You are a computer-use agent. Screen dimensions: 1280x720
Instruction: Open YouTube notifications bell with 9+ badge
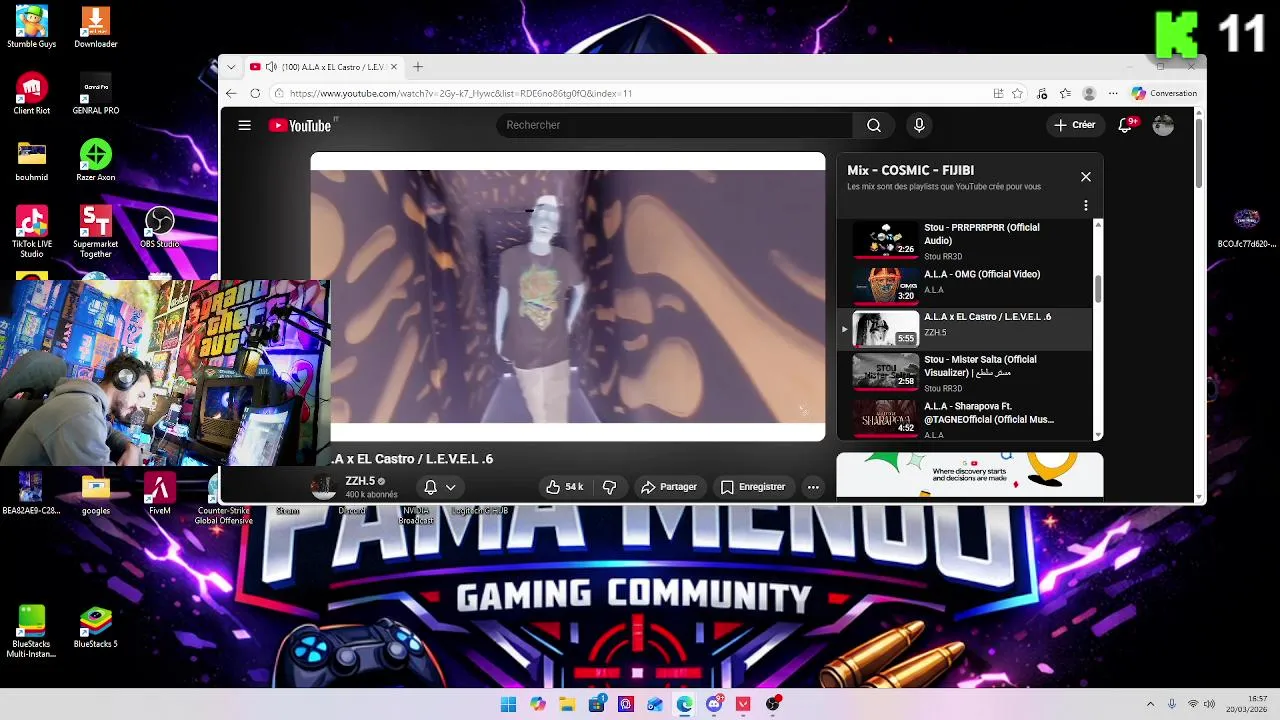(1127, 124)
